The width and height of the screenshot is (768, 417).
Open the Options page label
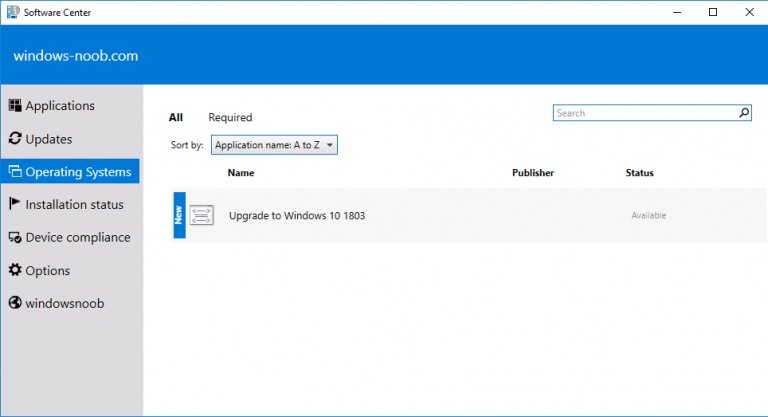tap(48, 270)
